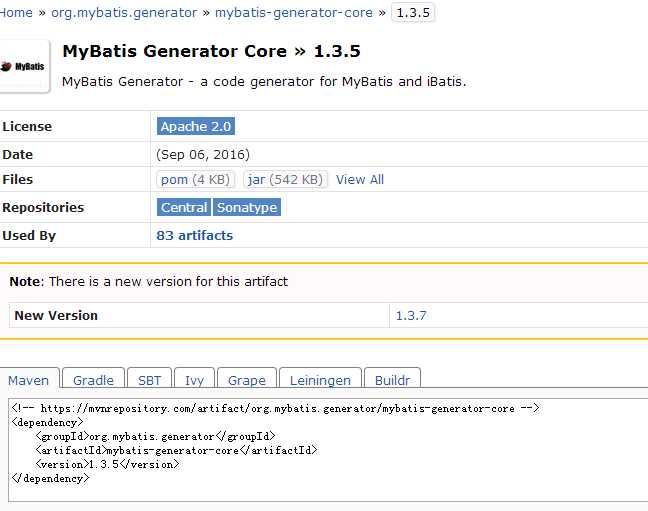Click the Files row label
Viewport: 648px width, 511px height.
coord(17,179)
